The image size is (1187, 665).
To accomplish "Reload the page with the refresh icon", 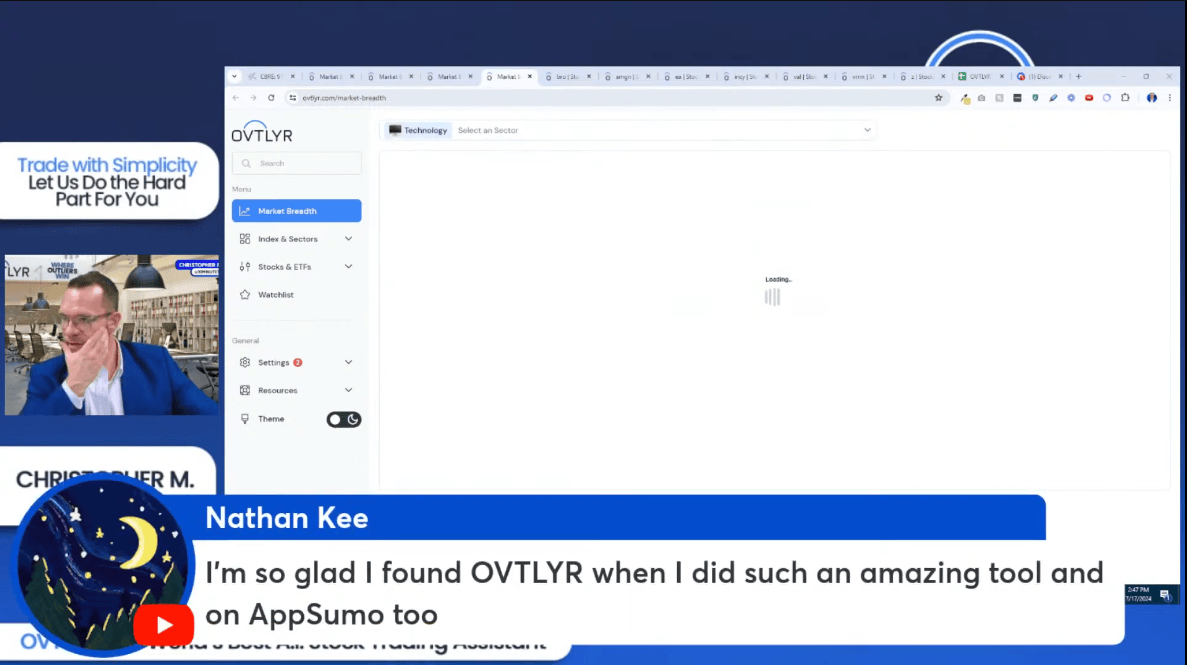I will pos(271,98).
